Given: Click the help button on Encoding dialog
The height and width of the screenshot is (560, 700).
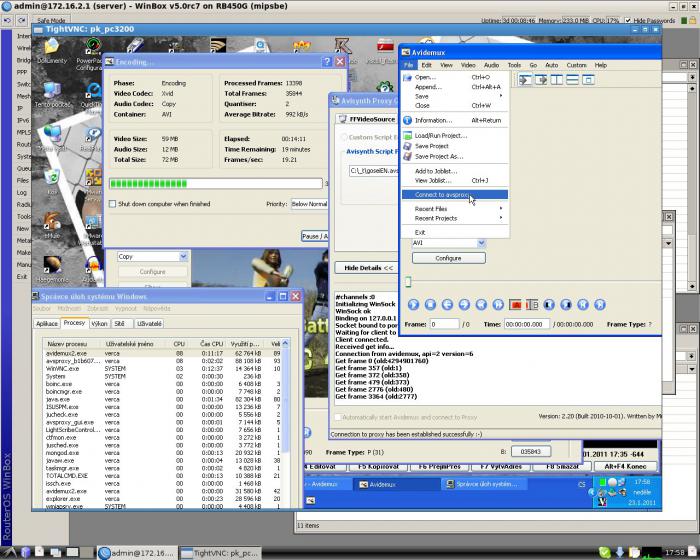Looking at the screenshot, I should click(x=327, y=62).
